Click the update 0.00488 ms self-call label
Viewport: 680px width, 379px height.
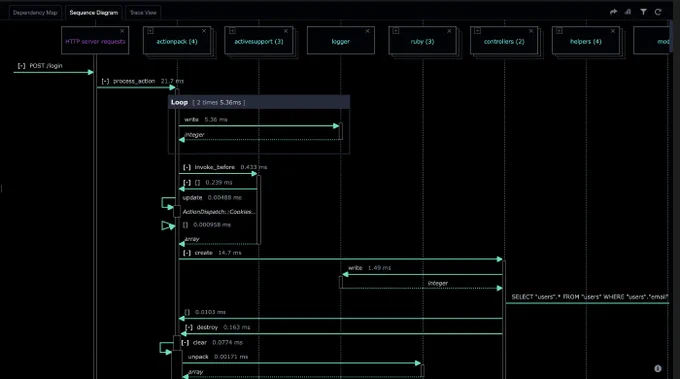212,197
